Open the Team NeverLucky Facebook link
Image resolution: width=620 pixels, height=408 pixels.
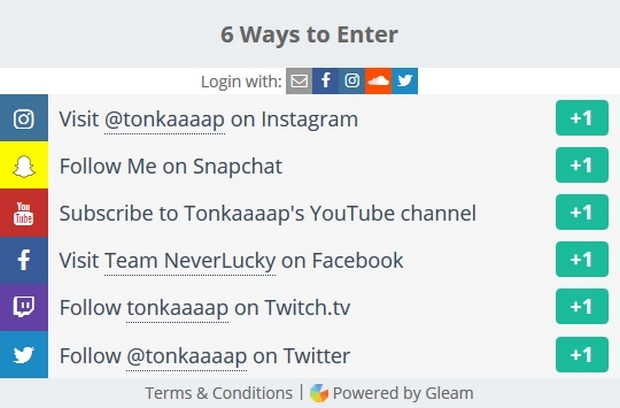pos(189,260)
